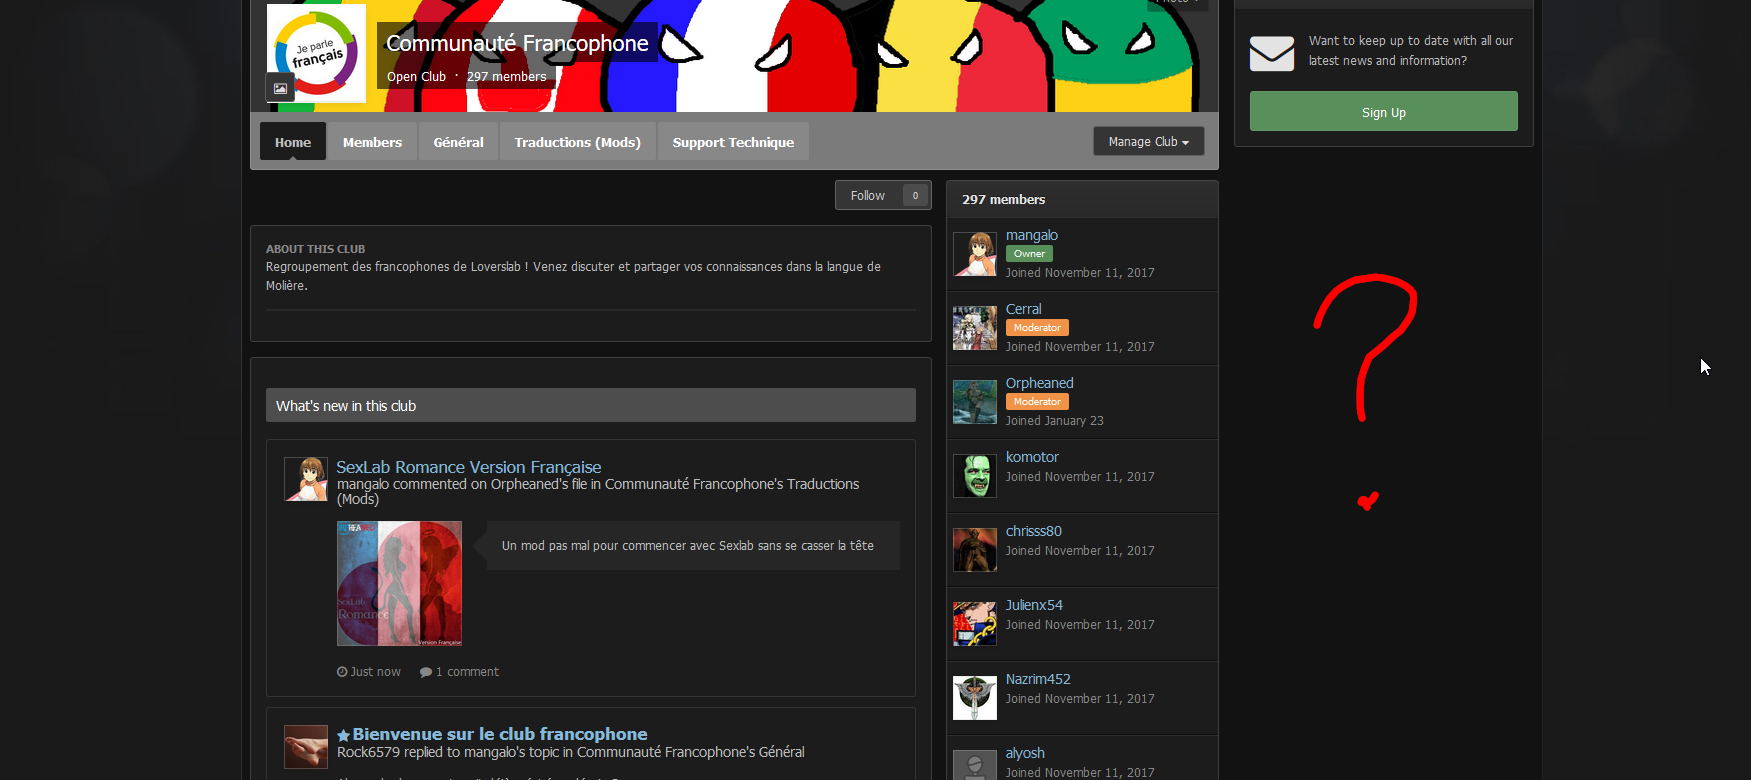Open Orpheaned's profile from the members list

pyautogui.click(x=1040, y=384)
